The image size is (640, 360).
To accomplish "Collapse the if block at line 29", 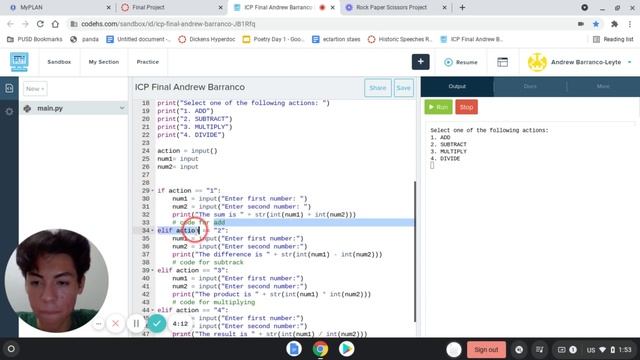I will coord(153,191).
